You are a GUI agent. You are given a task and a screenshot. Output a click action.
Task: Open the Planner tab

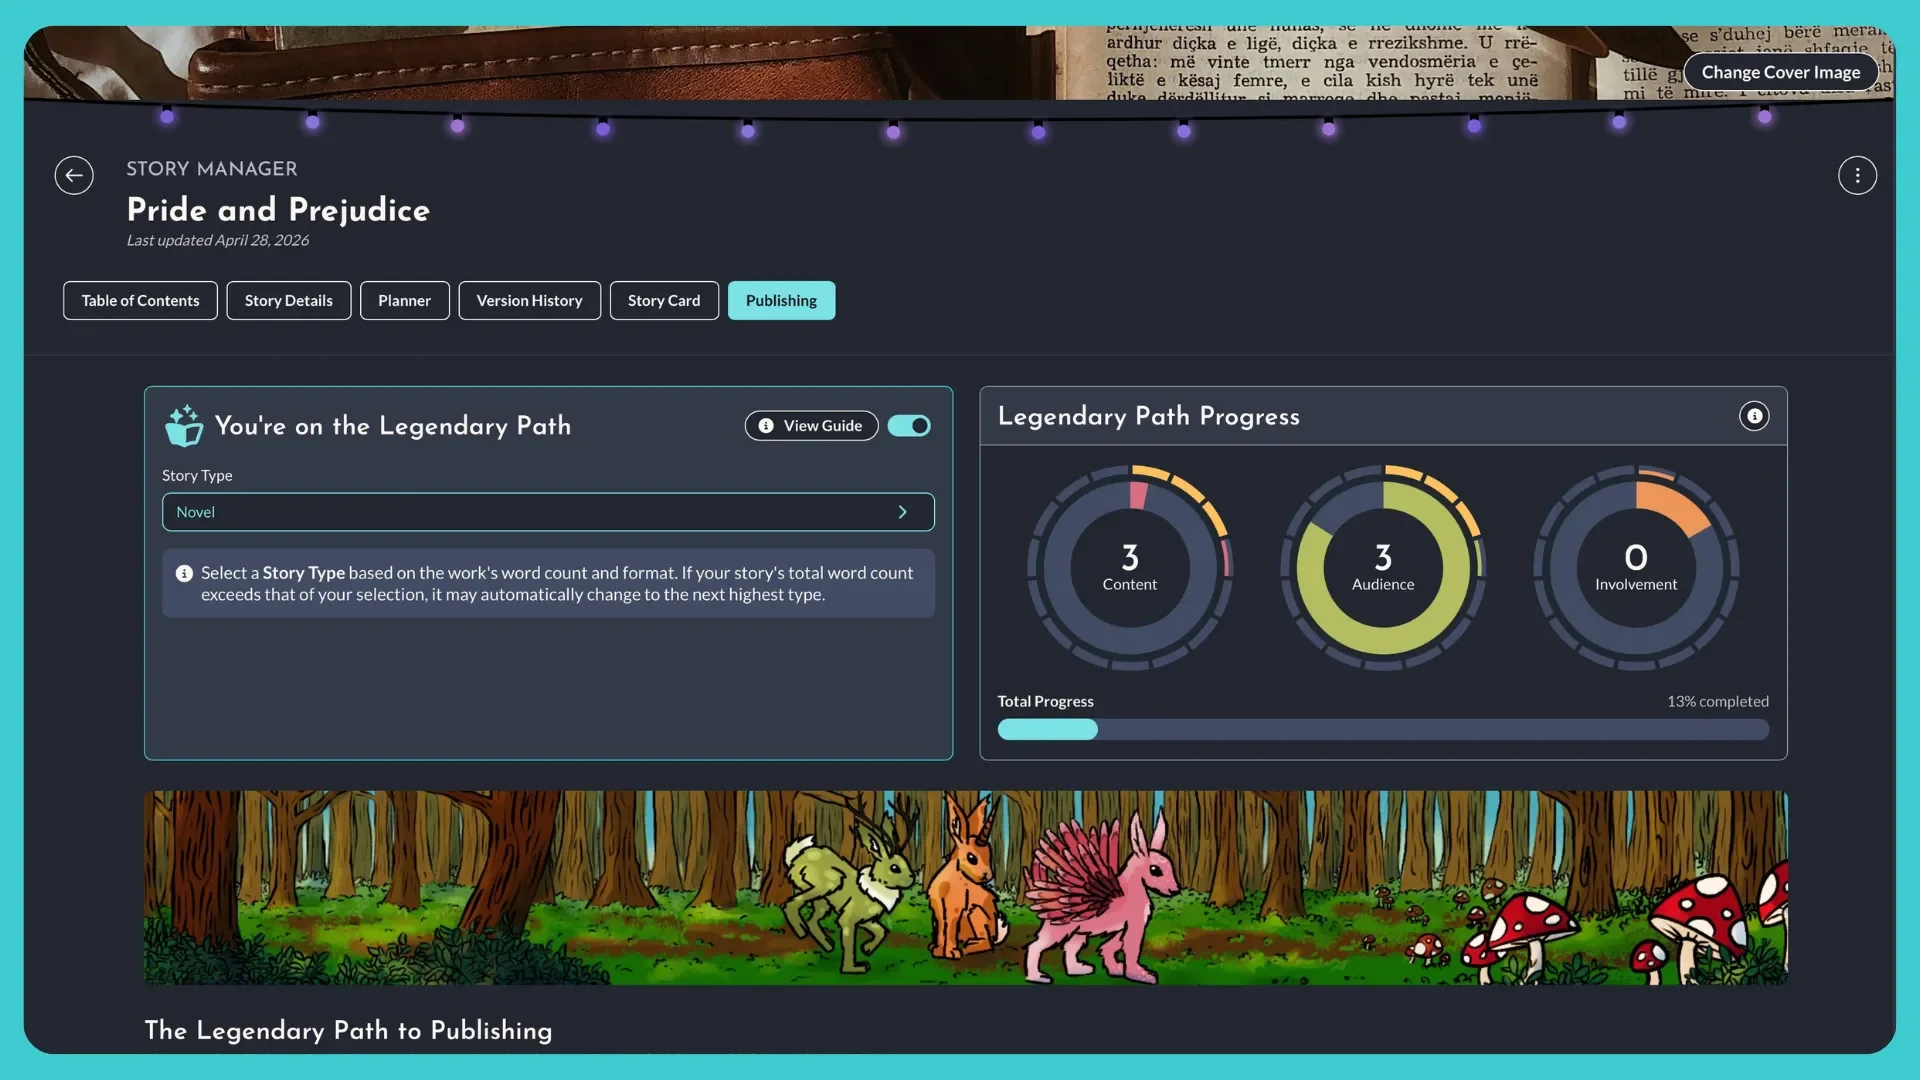click(x=404, y=301)
